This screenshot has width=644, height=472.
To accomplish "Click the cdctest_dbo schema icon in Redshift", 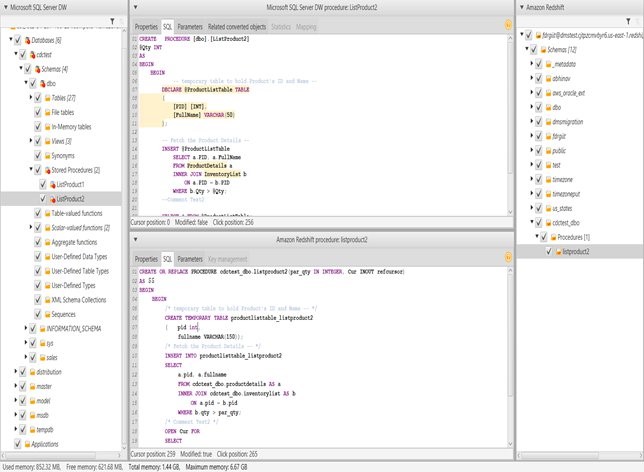I will 548,223.
